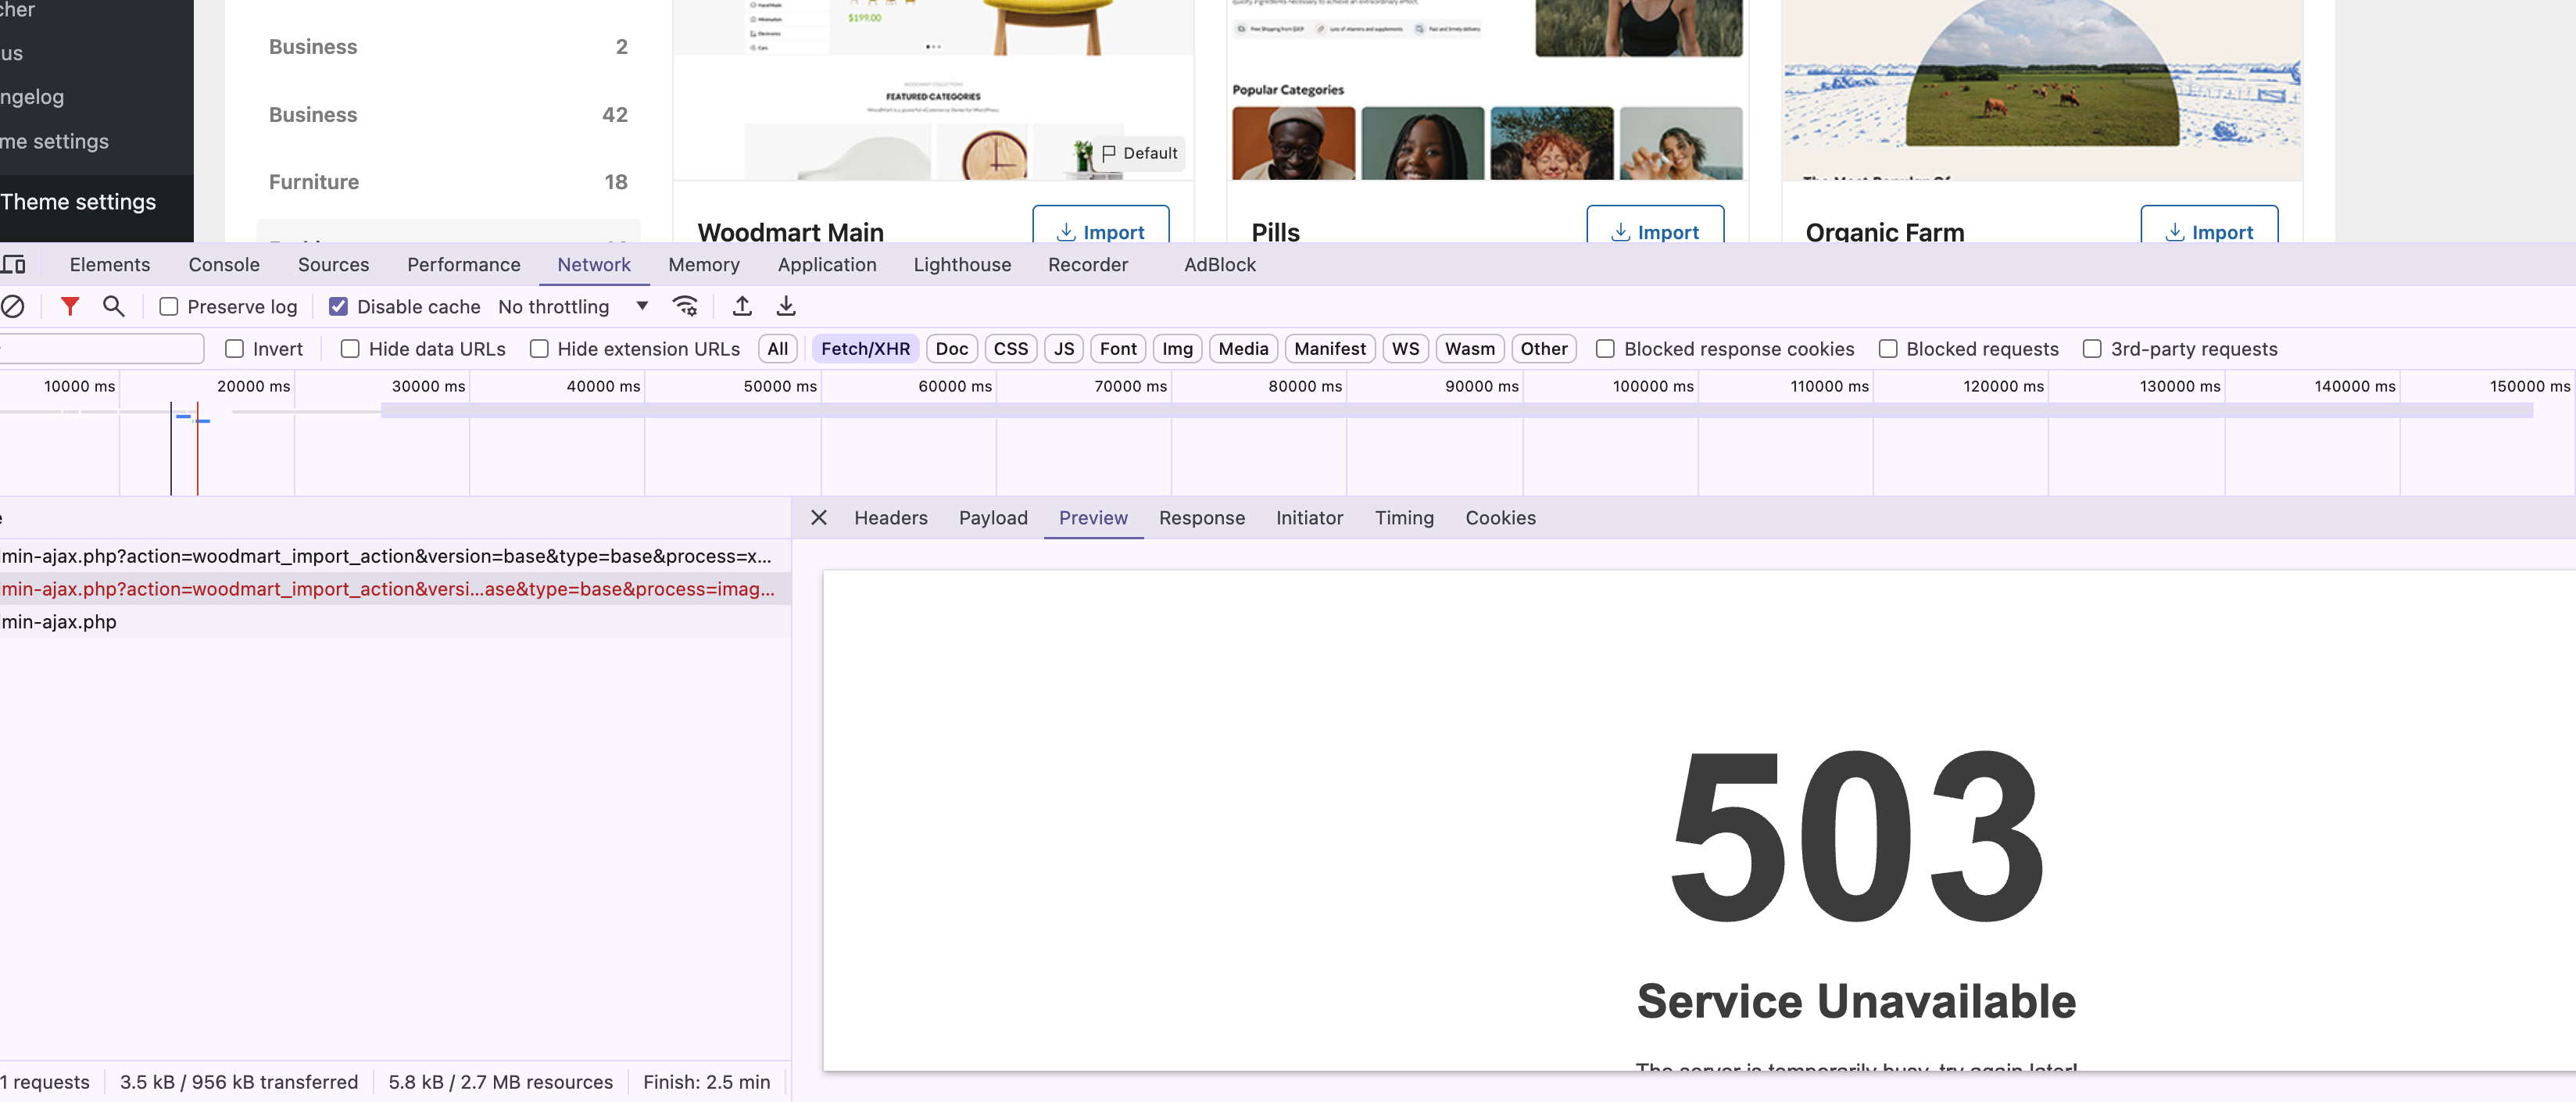Screen dimensions: 2576x1102
Task: Click the export HAR download icon
Action: click(786, 307)
